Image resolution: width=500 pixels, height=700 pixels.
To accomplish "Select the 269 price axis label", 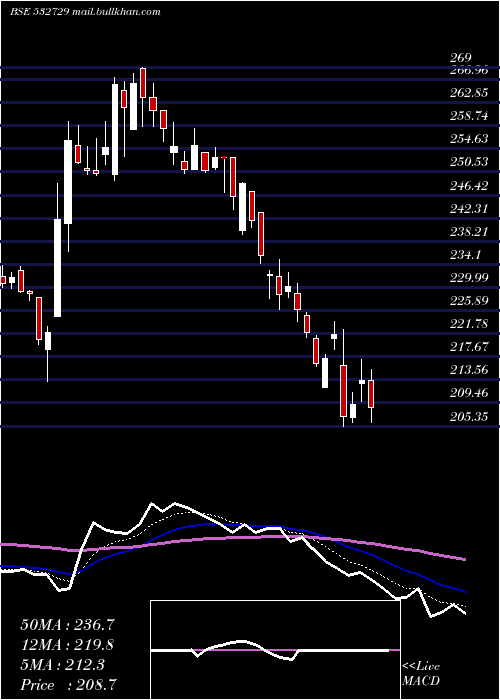I will point(460,58).
